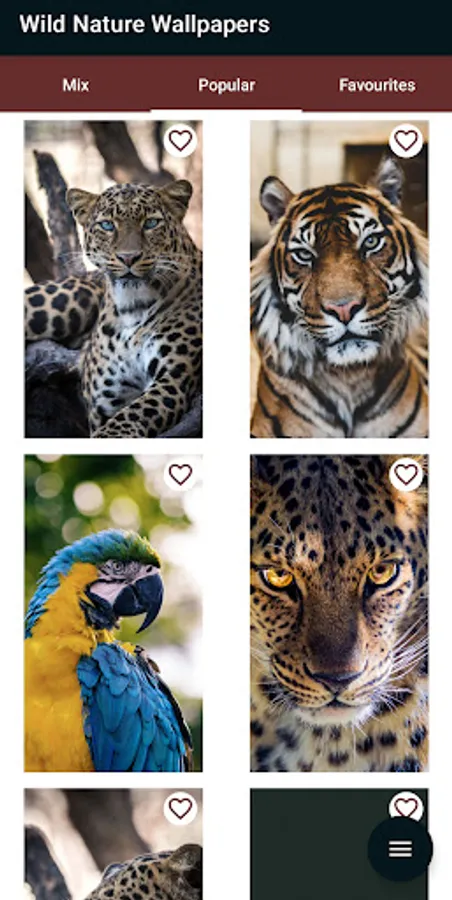Screen dimensions: 452x900
Task: View the macaw parrot wallpaper
Action: click(x=113, y=613)
